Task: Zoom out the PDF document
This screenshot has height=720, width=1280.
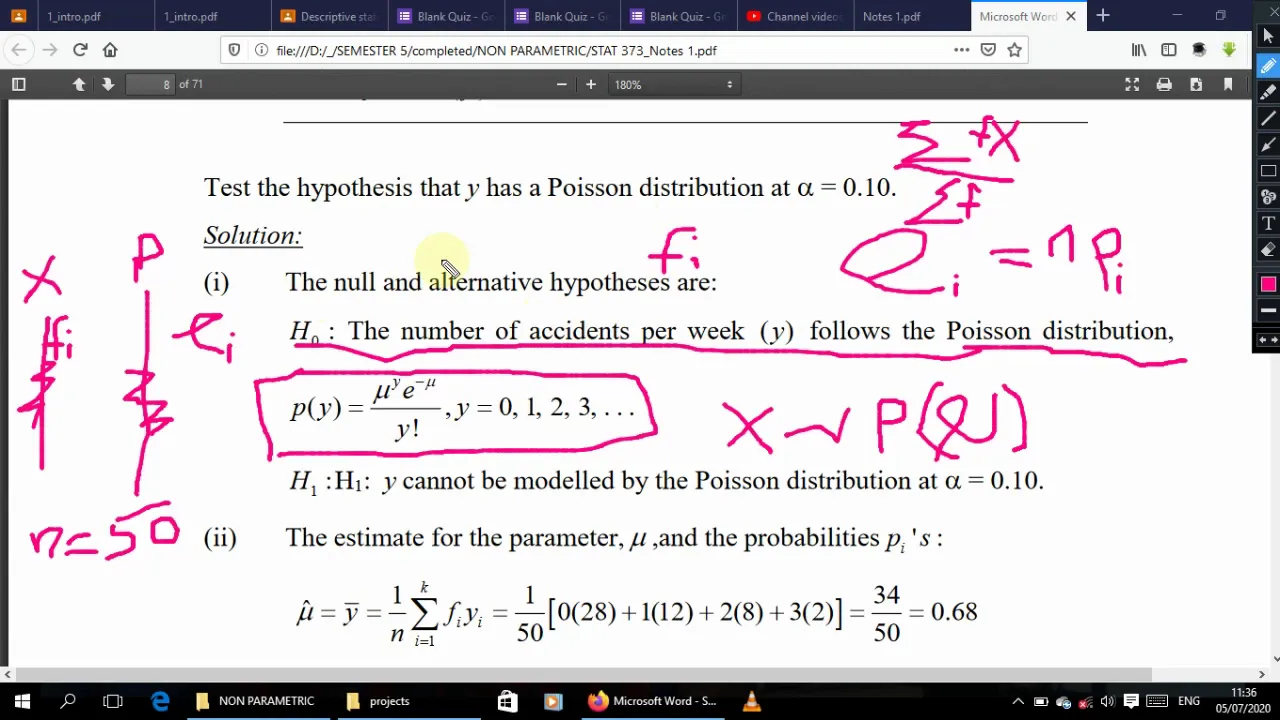Action: 562,85
